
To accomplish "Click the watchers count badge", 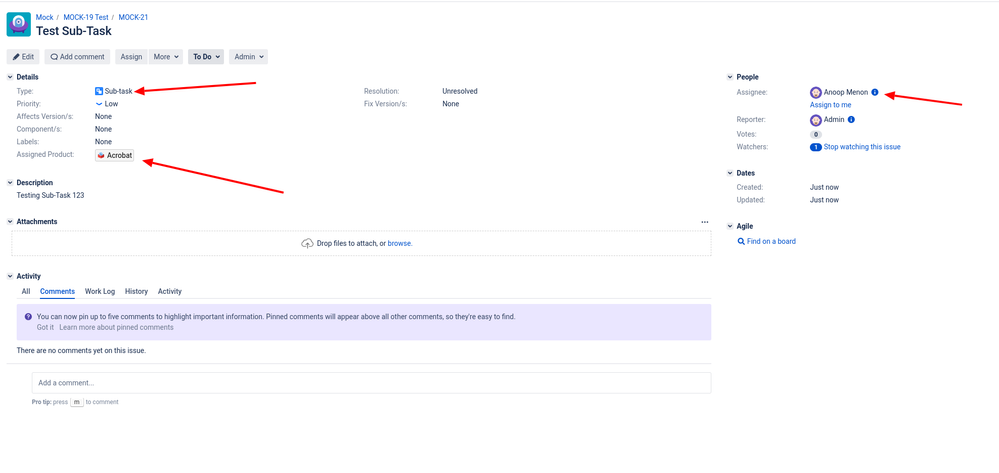I will tap(816, 147).
